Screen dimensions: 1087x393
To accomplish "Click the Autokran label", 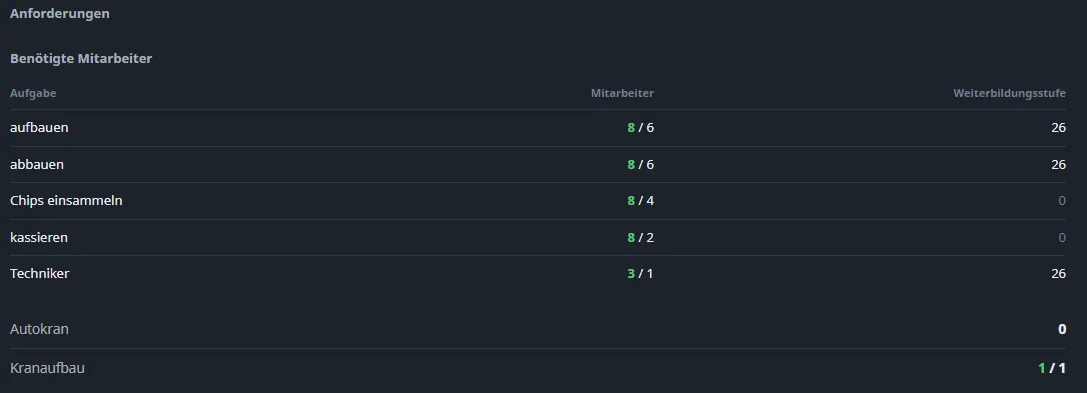I will [x=39, y=329].
